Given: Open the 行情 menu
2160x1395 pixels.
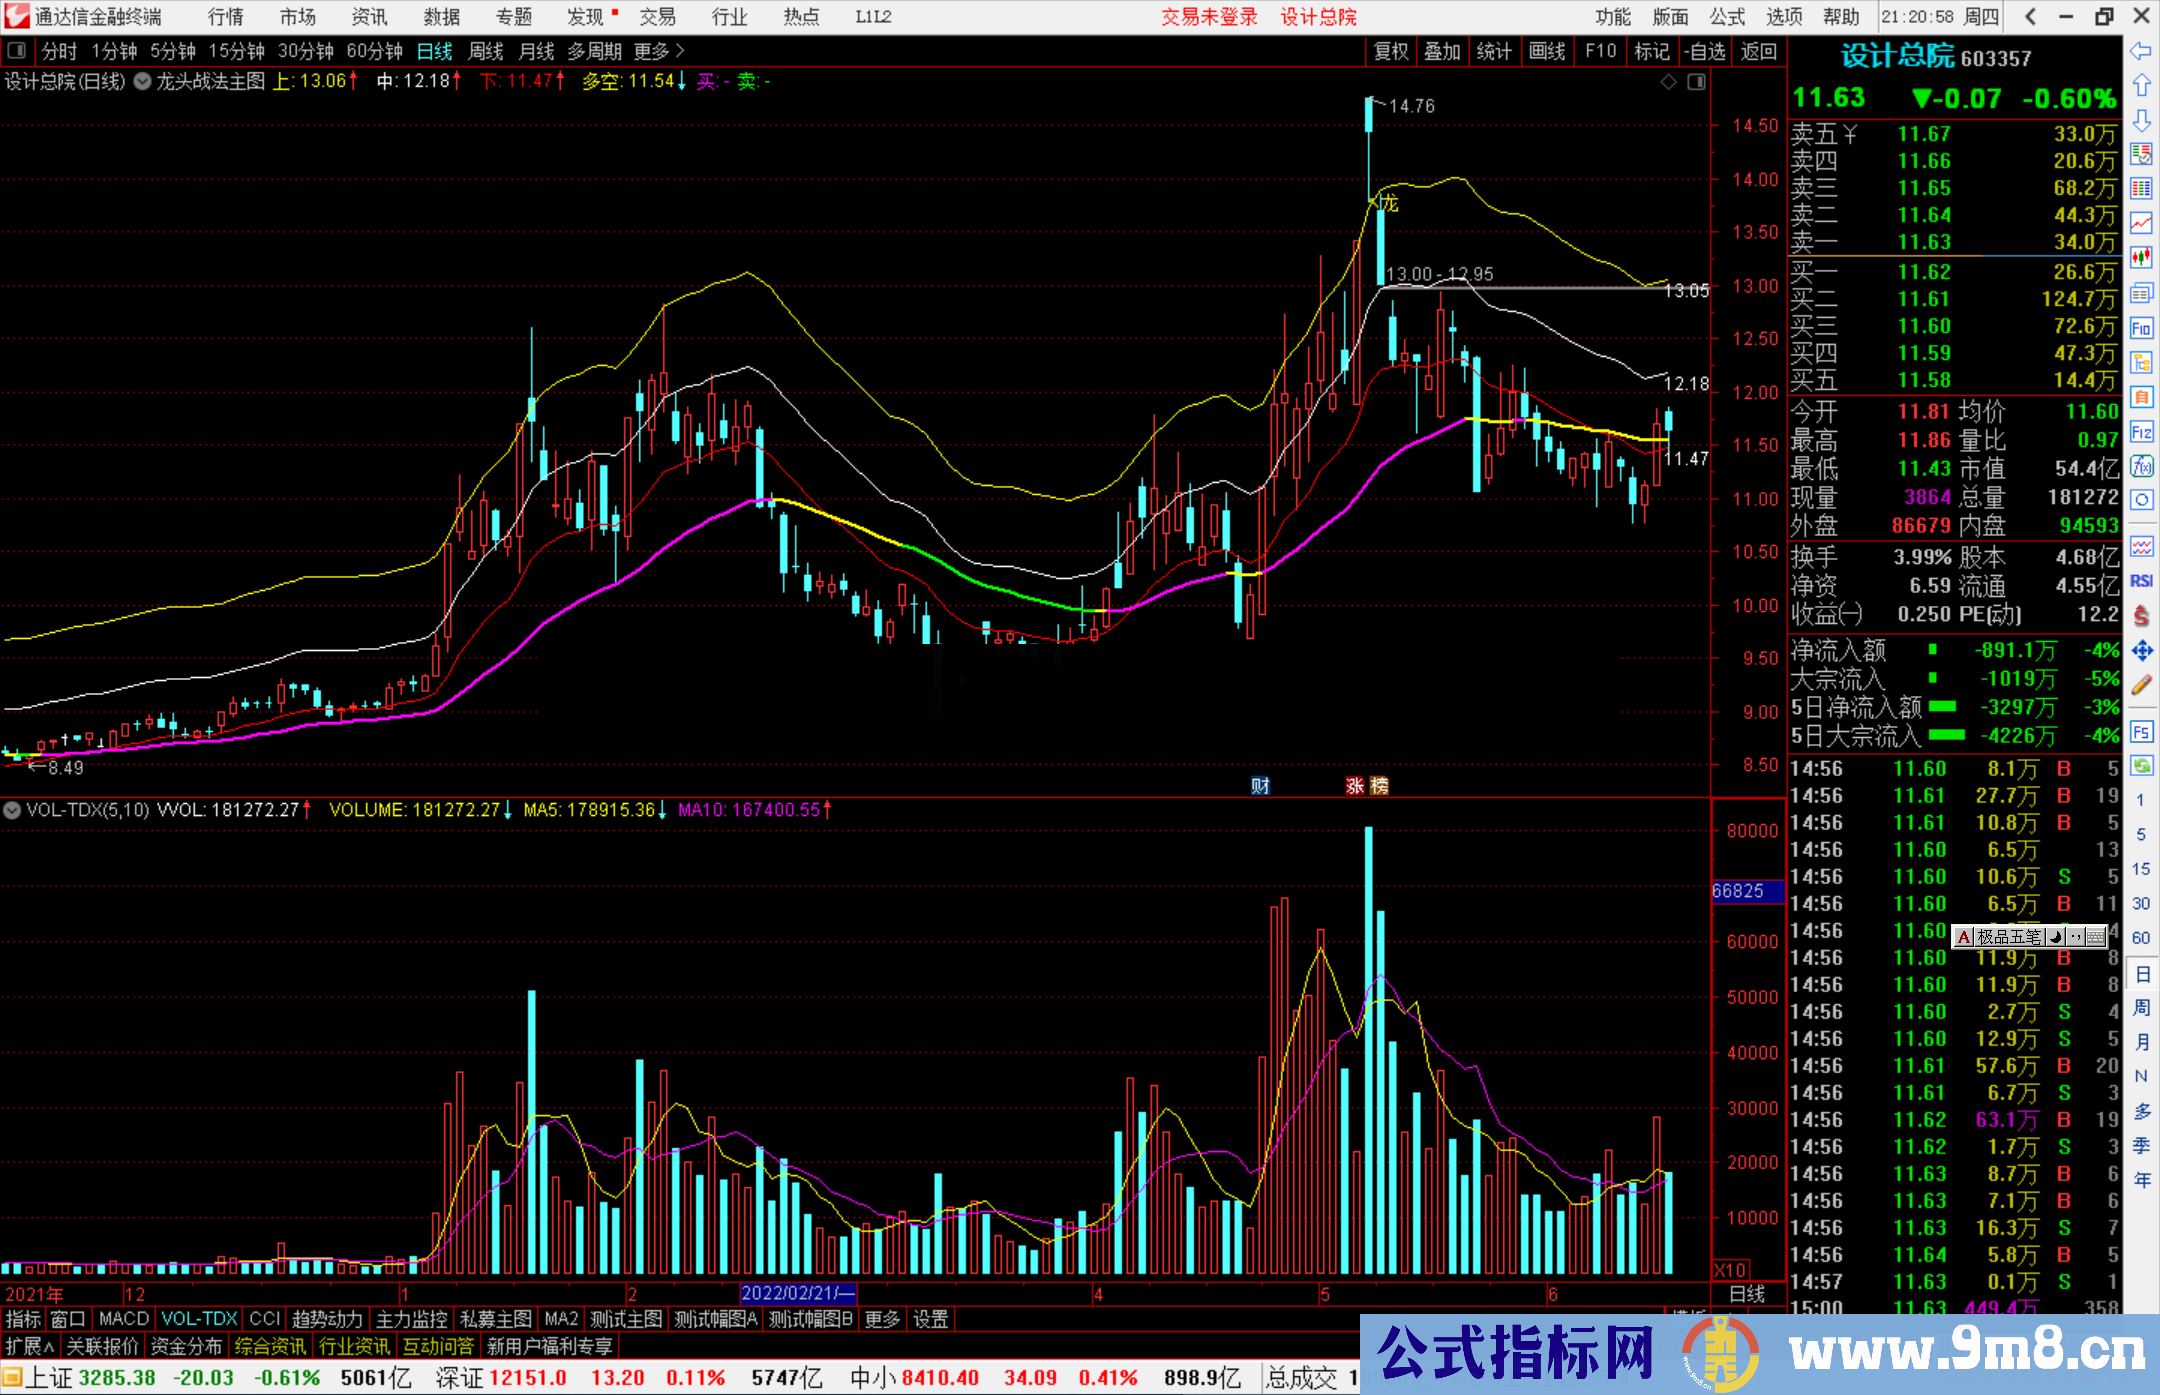Looking at the screenshot, I should [225, 17].
